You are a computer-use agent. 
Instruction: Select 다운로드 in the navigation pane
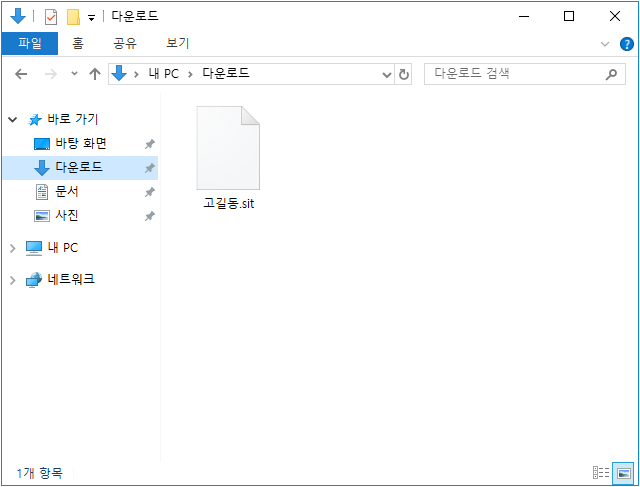79,167
